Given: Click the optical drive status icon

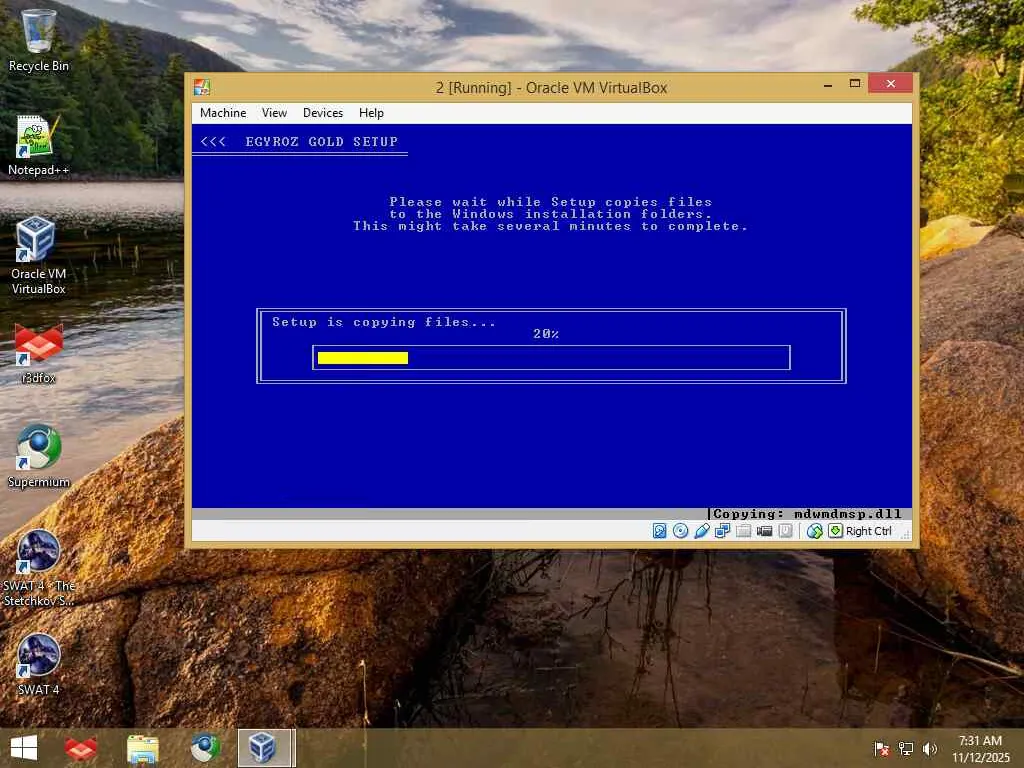Looking at the screenshot, I should 680,531.
